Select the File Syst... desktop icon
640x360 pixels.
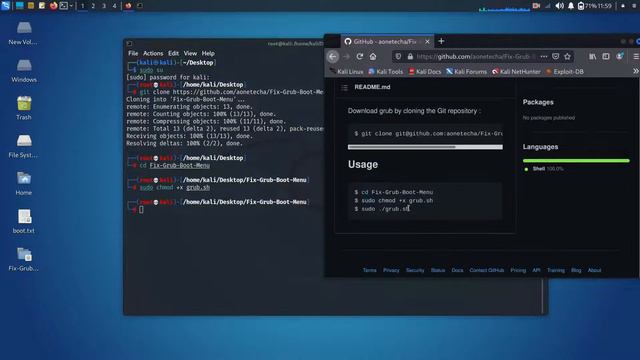pos(24,146)
